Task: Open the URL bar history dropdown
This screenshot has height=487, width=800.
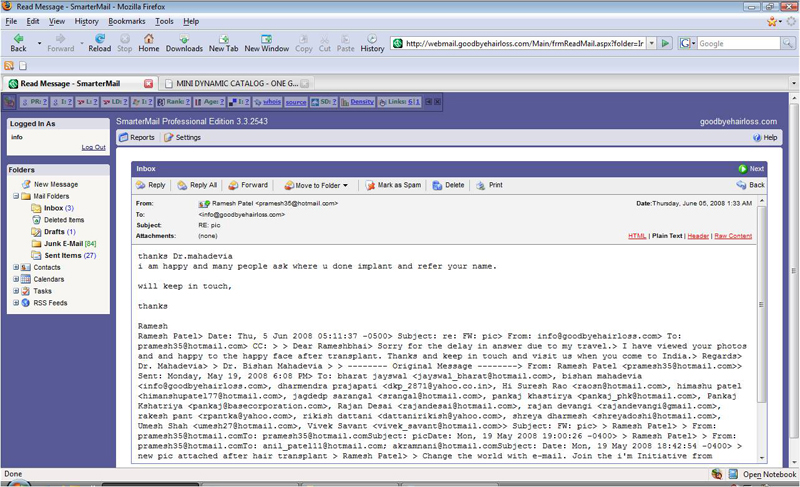Action: (x=652, y=43)
